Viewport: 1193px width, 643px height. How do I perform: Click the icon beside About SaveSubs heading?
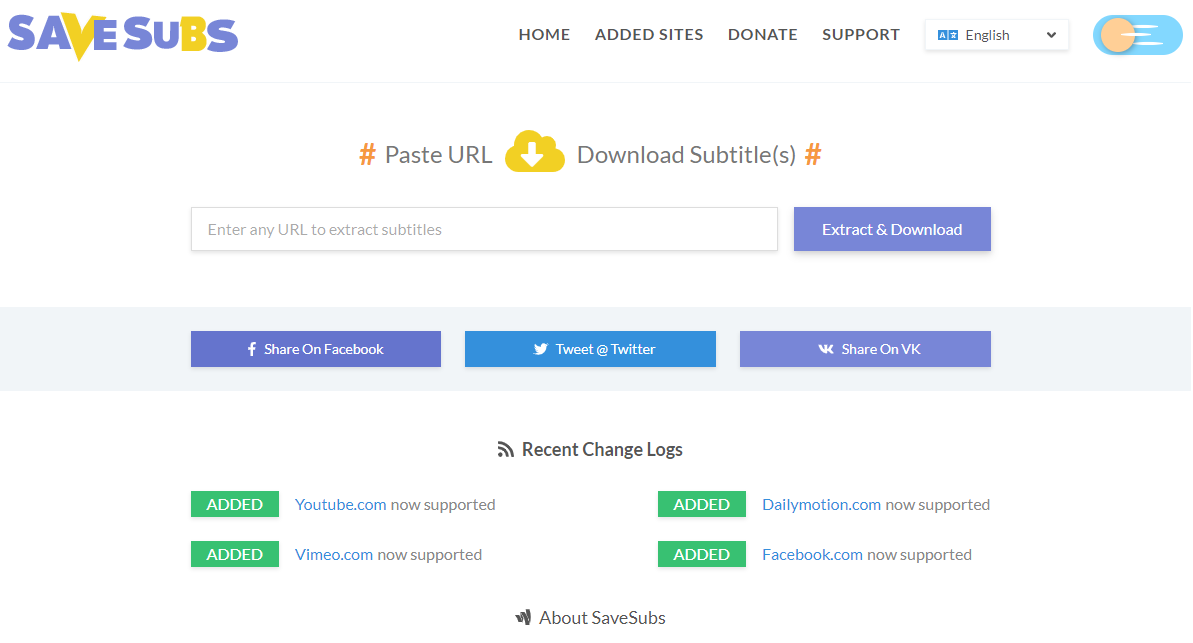click(x=524, y=617)
